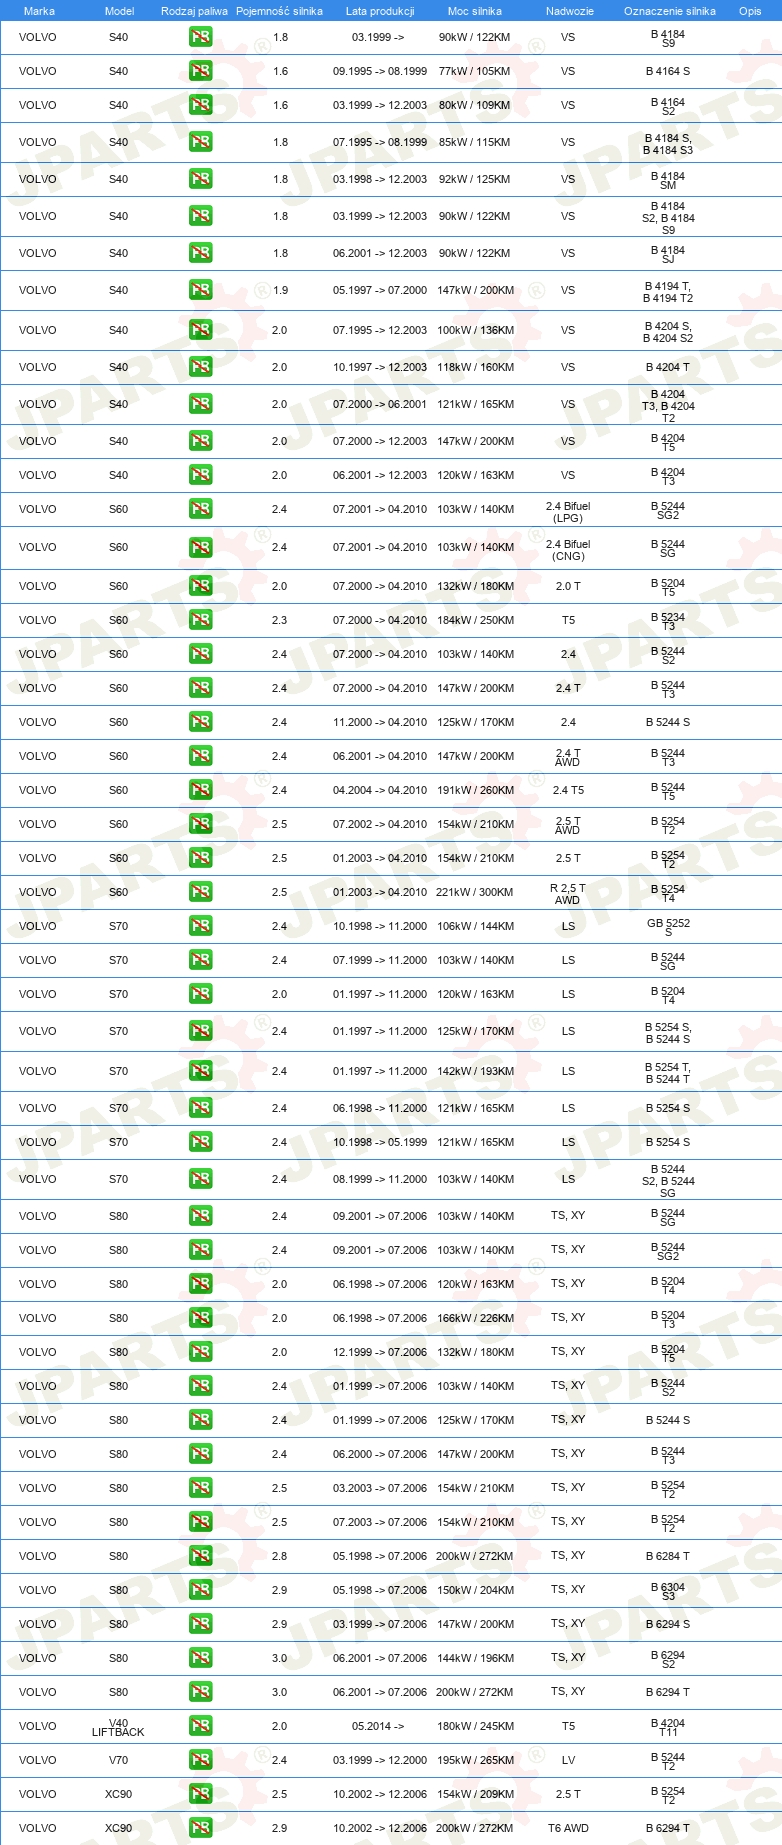Viewport: 782px width, 1845px height.
Task: Click fuel icon in S40 92kW / 125KM row
Action: click(200, 179)
